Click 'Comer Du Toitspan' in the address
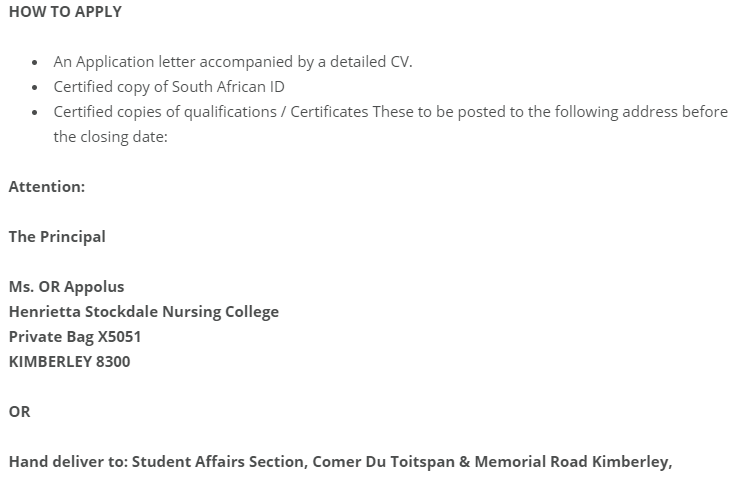 [384, 462]
